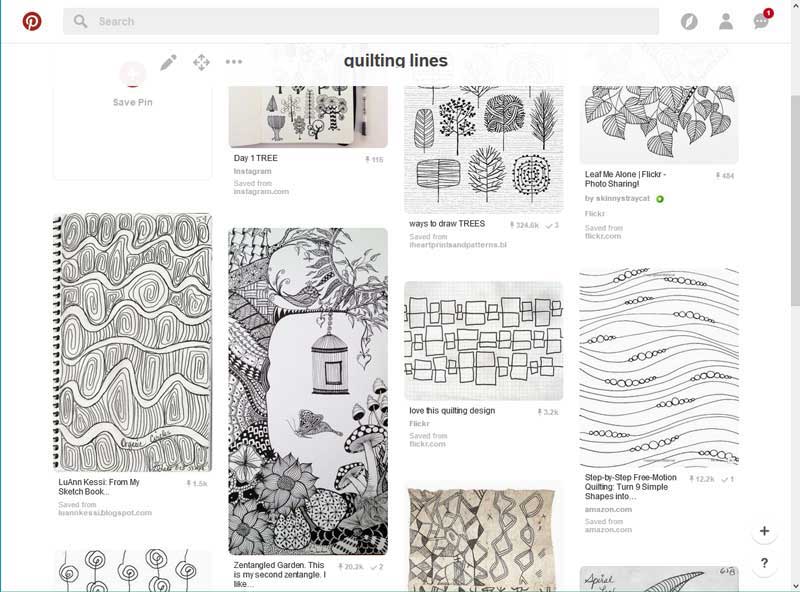Open the question mark help button
The width and height of the screenshot is (800, 592).
(764, 563)
